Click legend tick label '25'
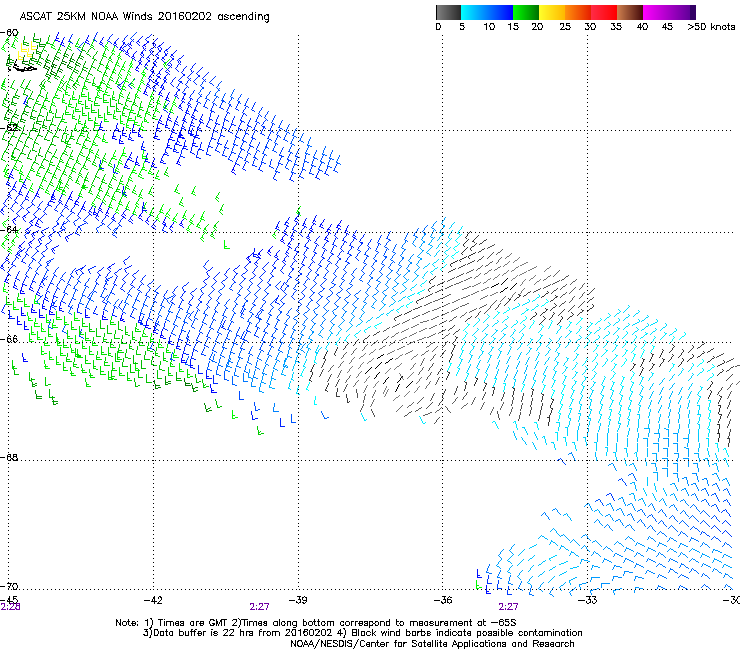Viewport: 740px width, 650px height. 565,27
